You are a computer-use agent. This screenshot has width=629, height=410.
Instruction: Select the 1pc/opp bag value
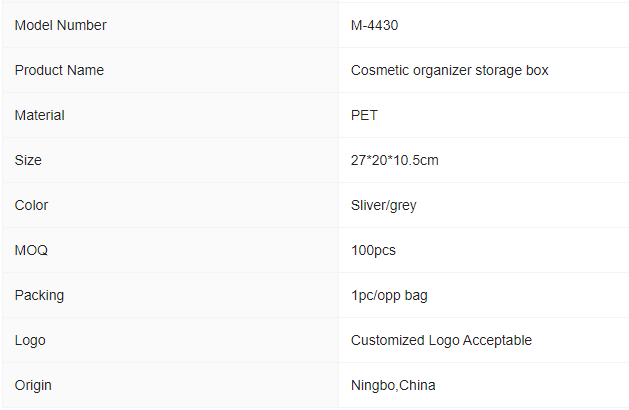pos(389,295)
